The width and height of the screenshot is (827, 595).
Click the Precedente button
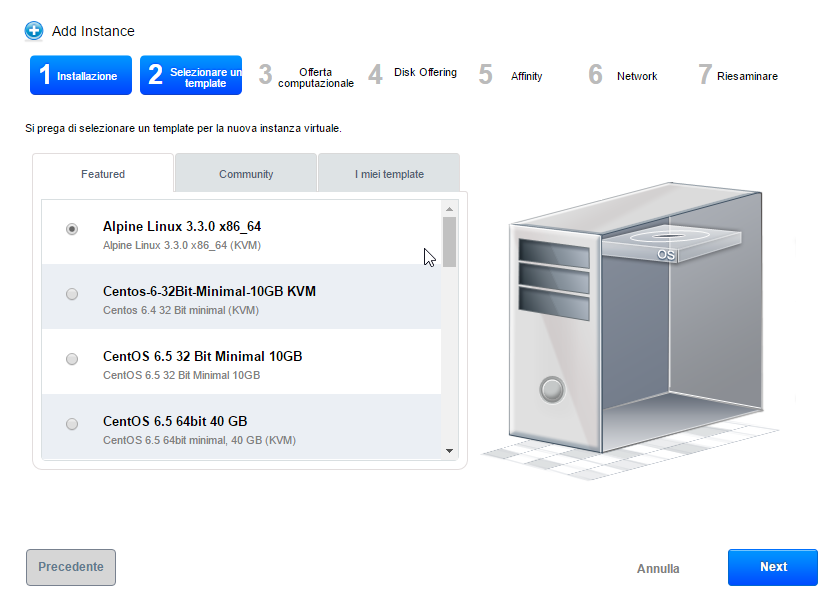(71, 567)
